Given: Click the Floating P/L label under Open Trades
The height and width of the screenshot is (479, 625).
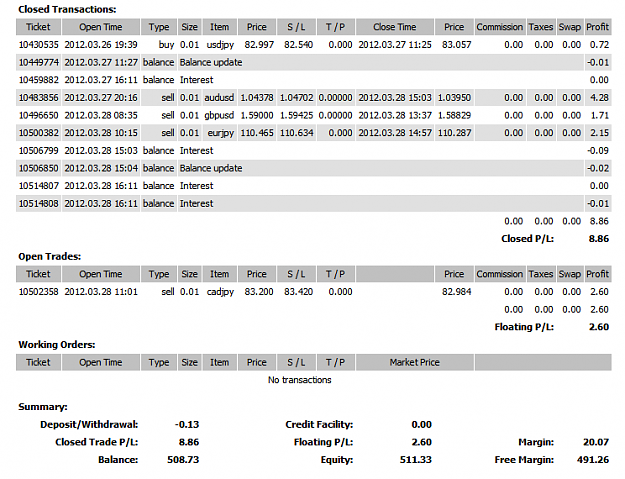Looking at the screenshot, I should tap(524, 327).
